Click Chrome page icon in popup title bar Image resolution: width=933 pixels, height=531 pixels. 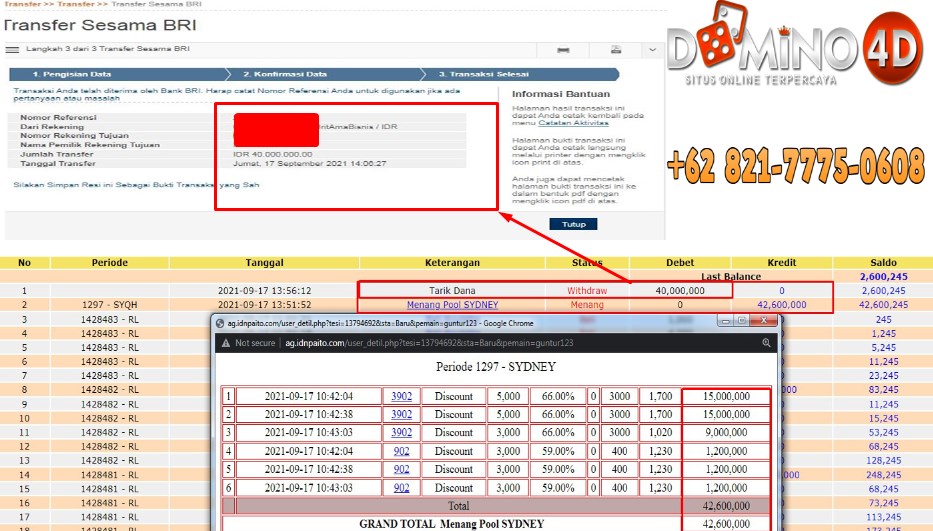[x=220, y=323]
